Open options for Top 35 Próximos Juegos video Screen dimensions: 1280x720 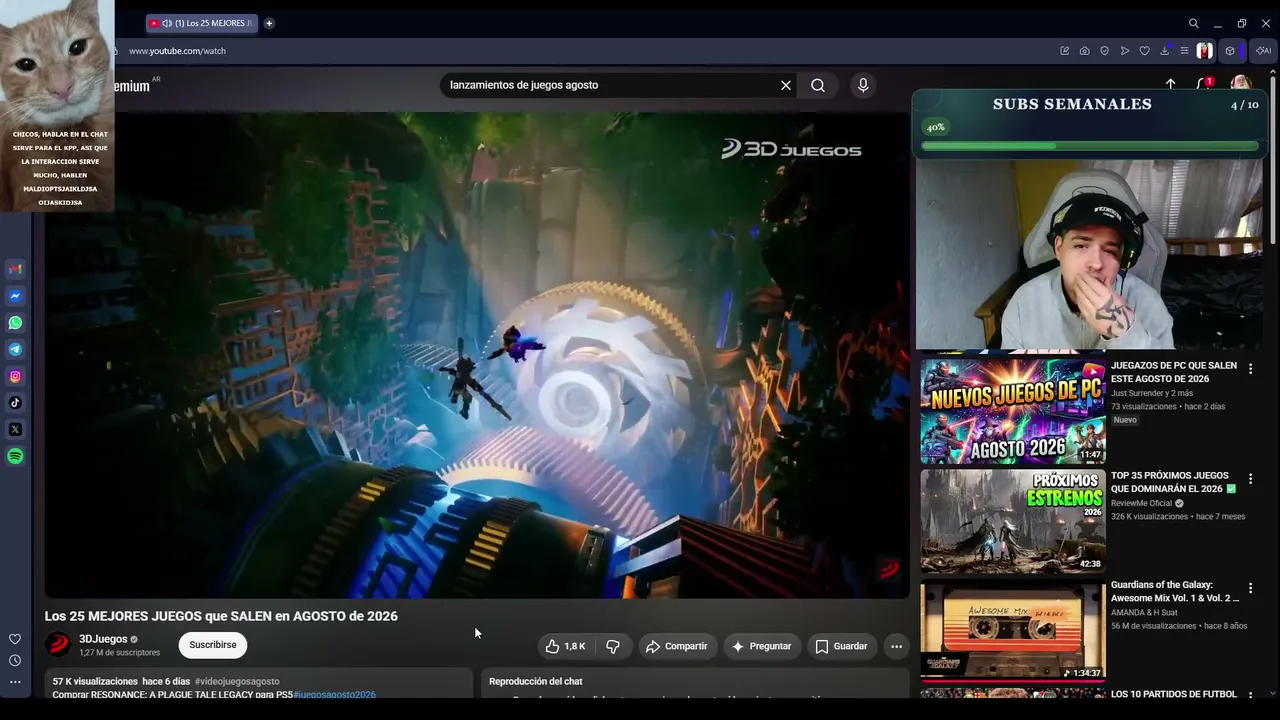1250,479
